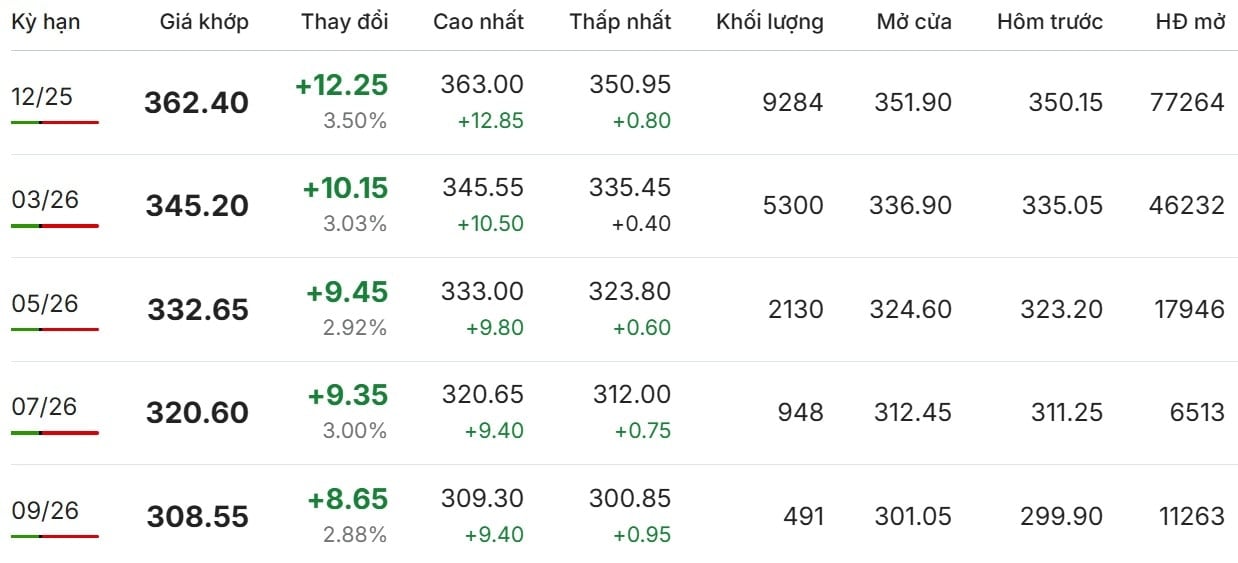Open the 09/26 contract term

coord(45,511)
